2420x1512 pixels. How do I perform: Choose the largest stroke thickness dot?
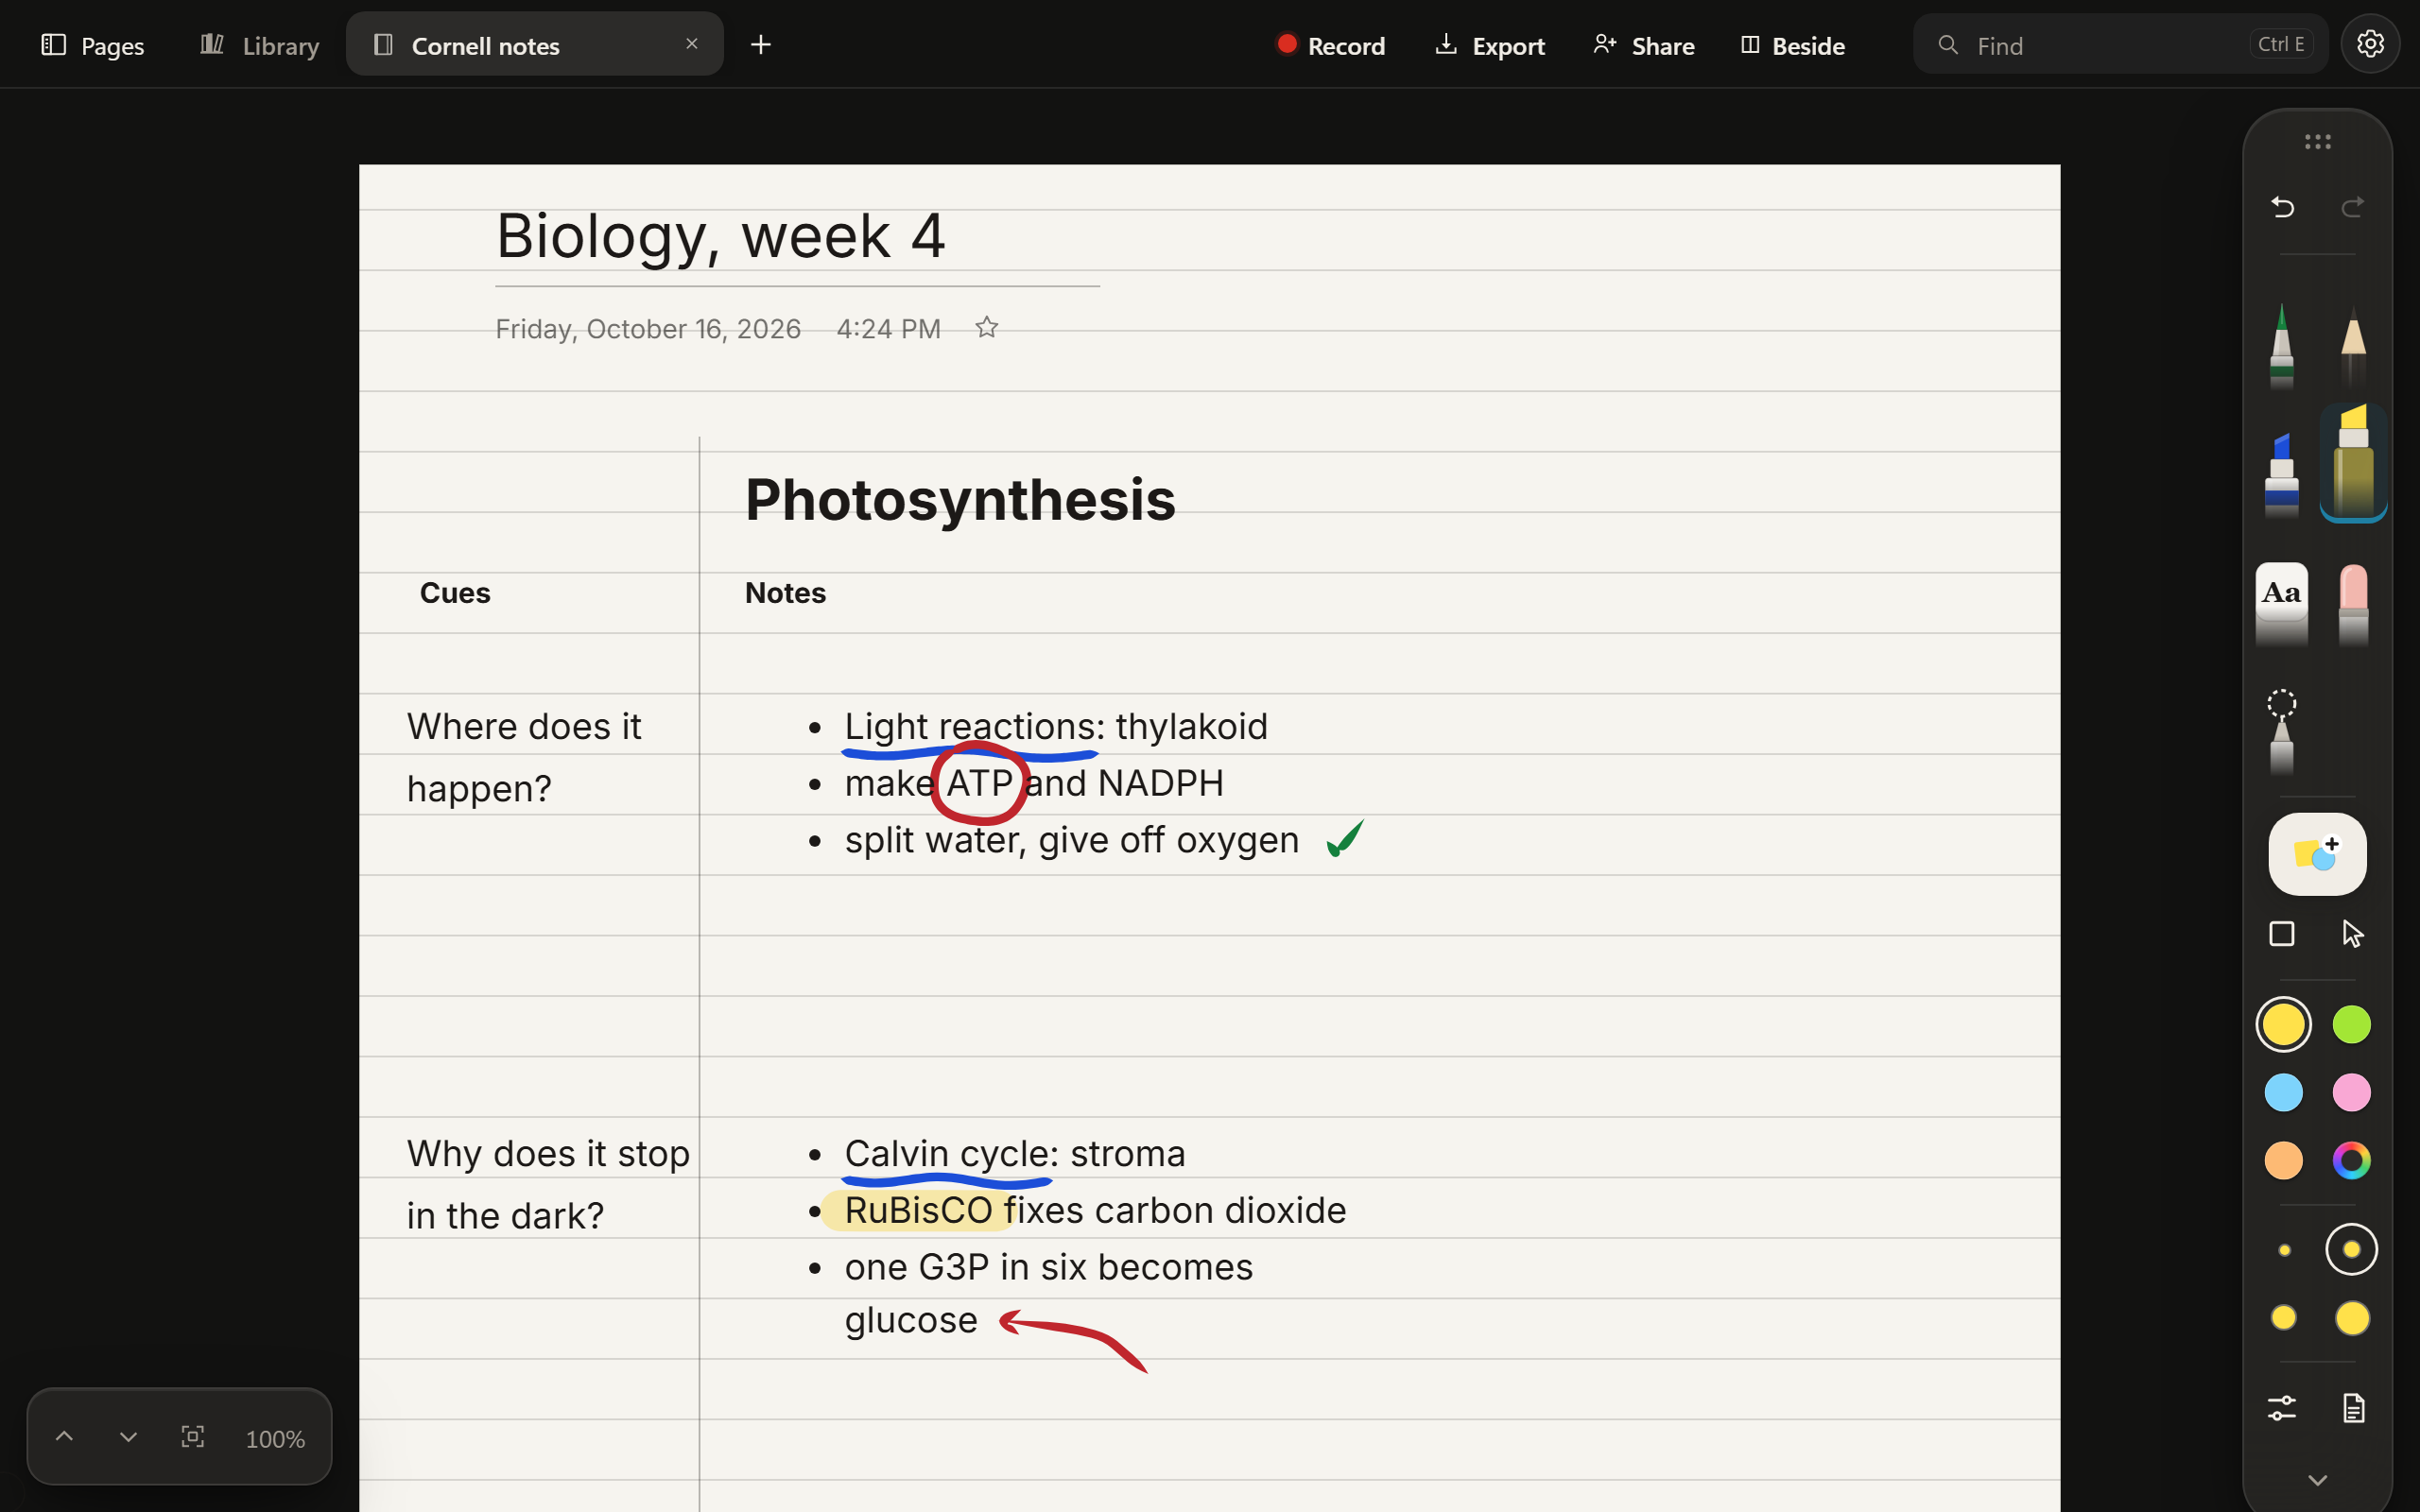click(x=2352, y=1318)
